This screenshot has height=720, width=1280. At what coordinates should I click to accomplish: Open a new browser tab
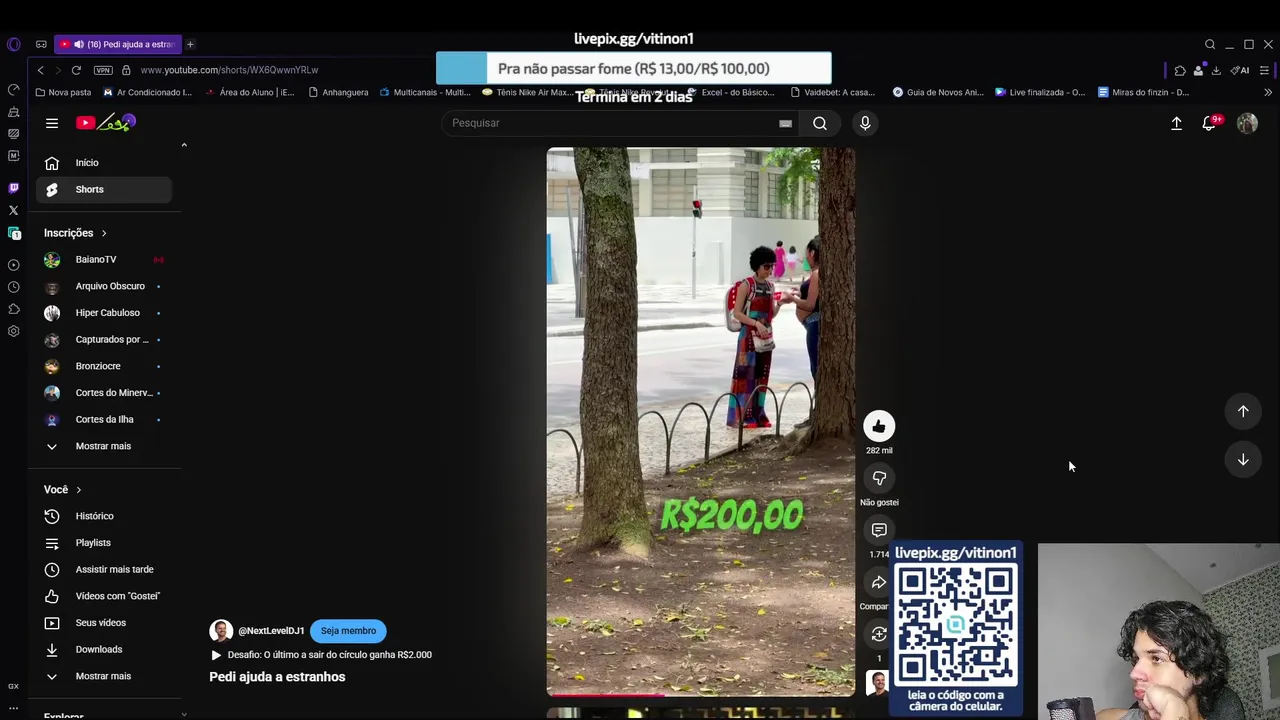pyautogui.click(x=190, y=44)
